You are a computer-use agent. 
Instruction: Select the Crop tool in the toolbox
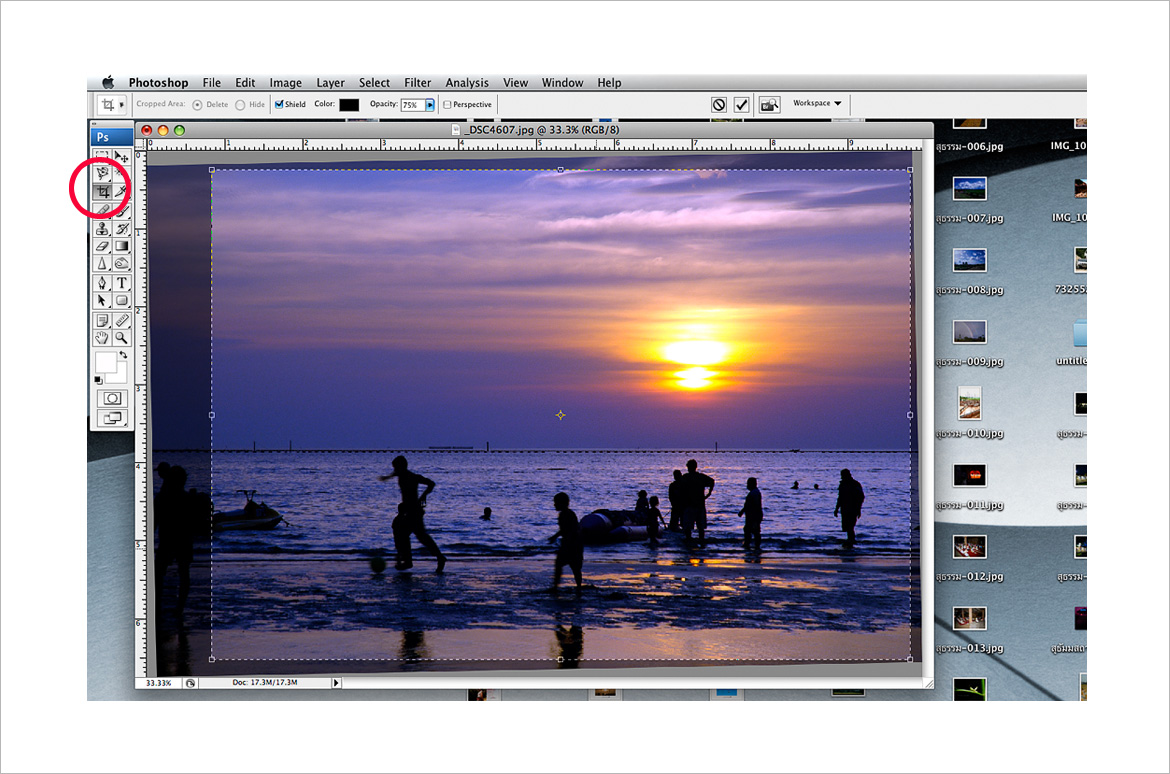(102, 191)
